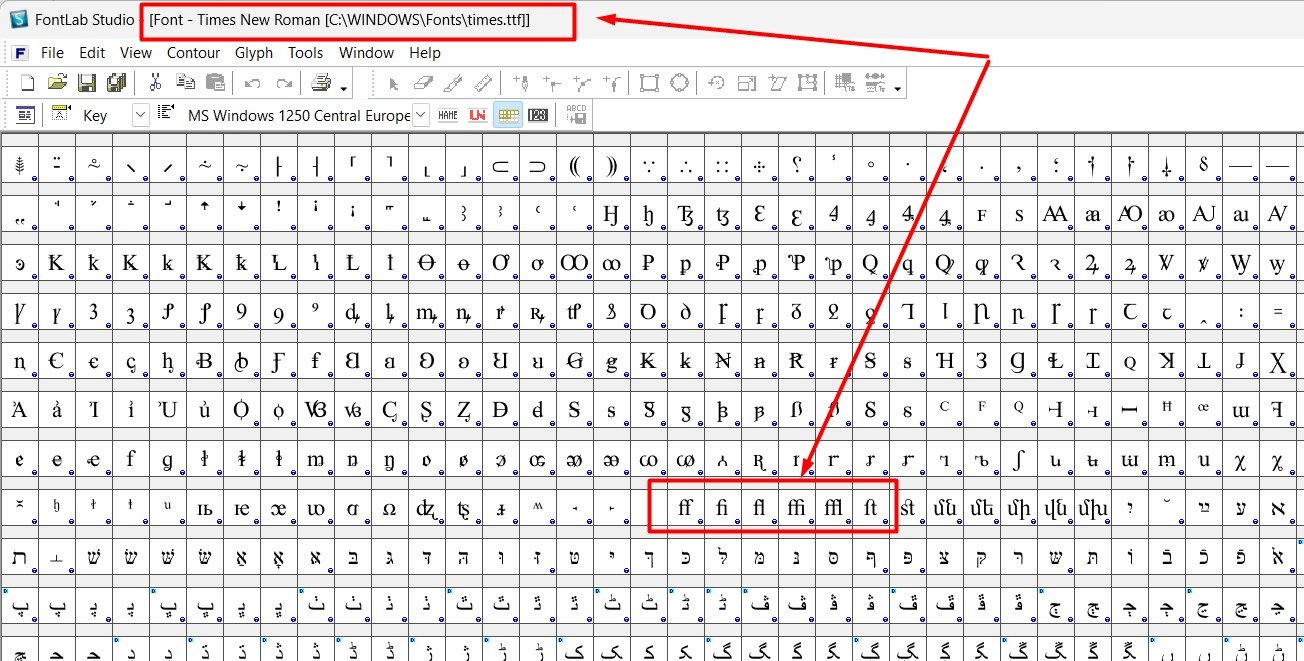This screenshot has height=661, width=1304.
Task: Click the New font icon
Action: tap(27, 83)
